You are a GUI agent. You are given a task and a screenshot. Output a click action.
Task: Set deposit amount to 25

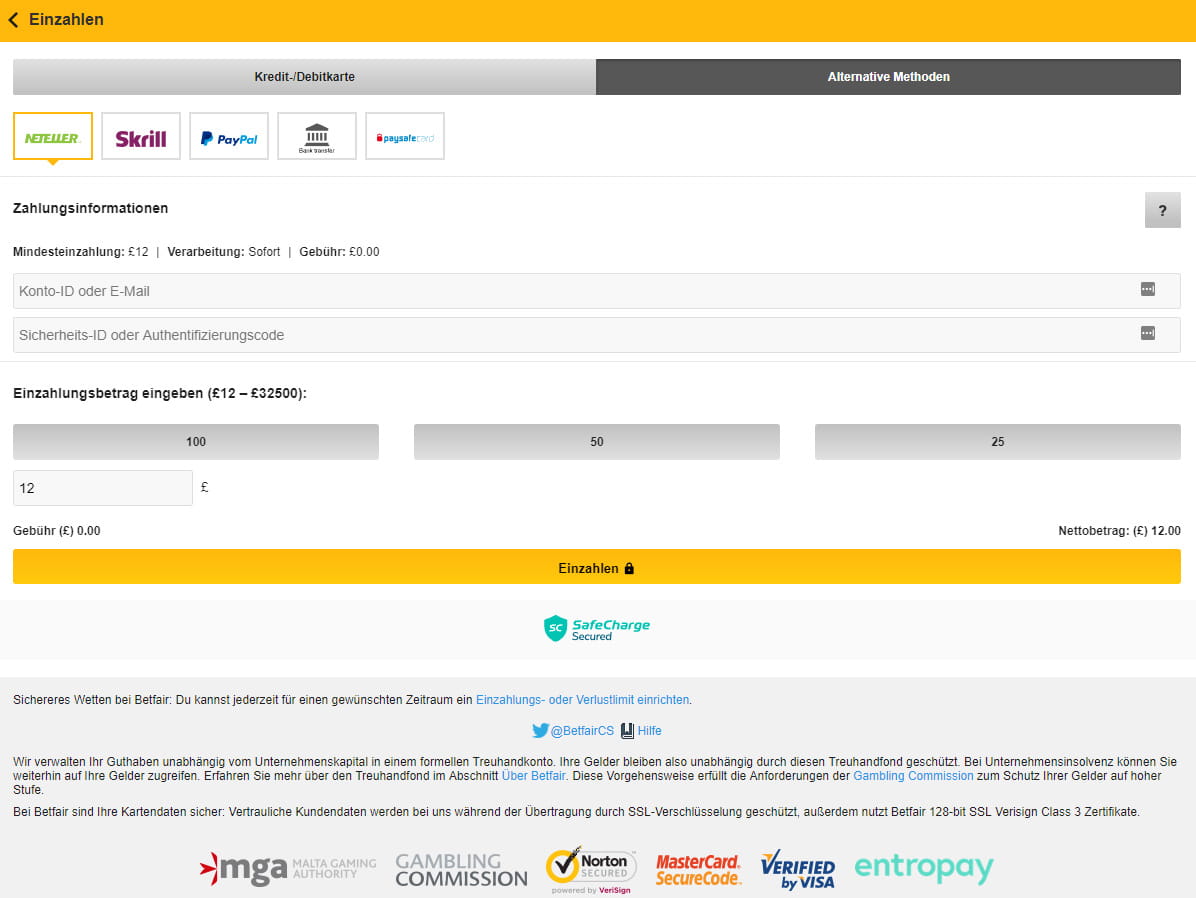998,442
